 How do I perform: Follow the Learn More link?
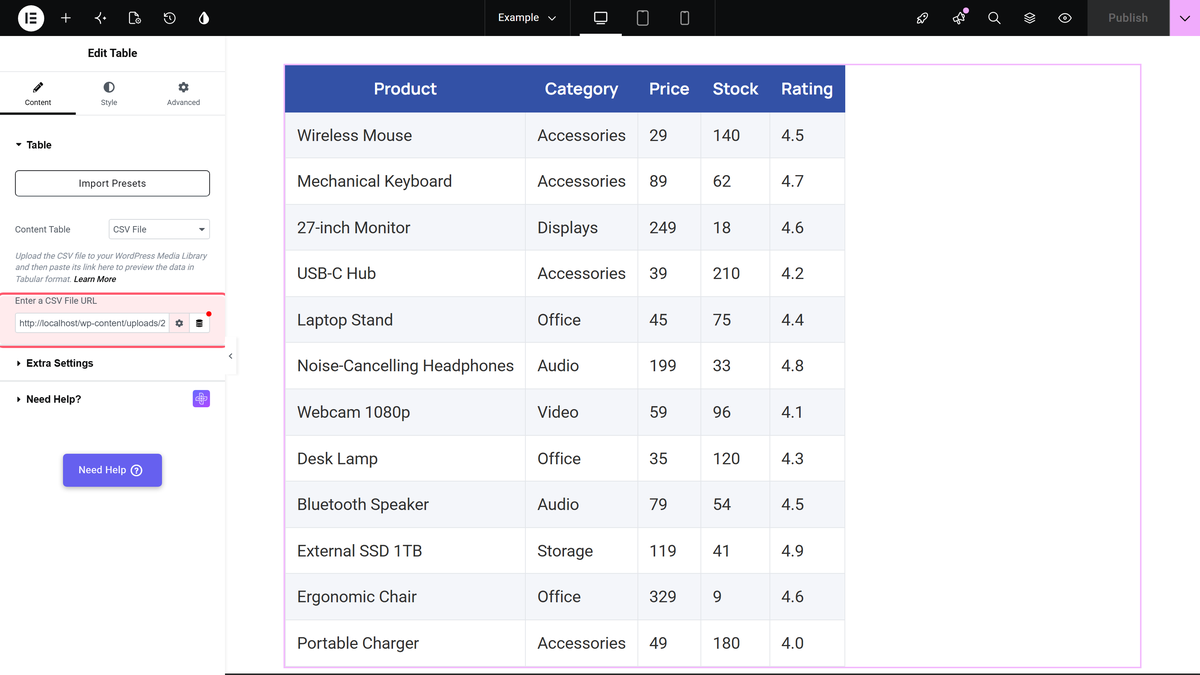(95, 279)
